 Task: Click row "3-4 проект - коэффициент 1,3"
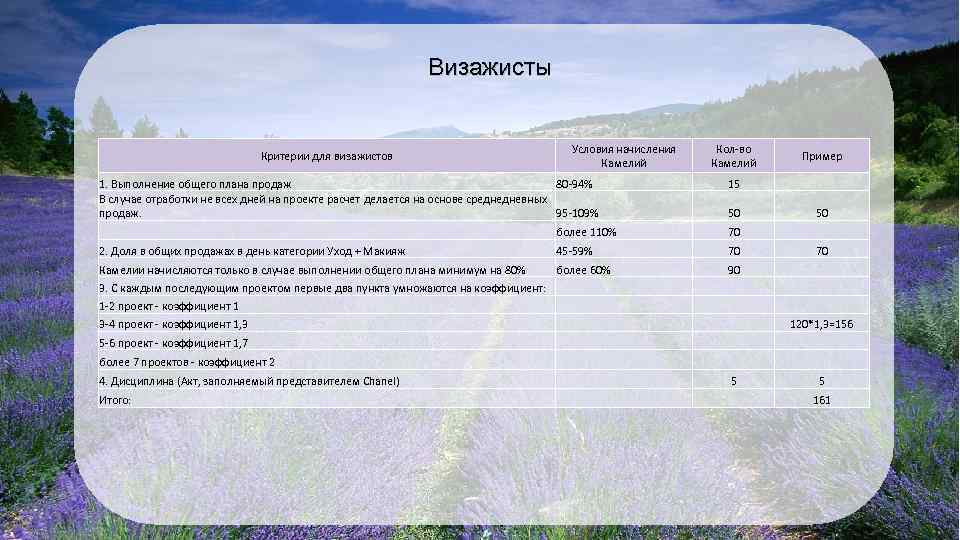click(x=173, y=324)
